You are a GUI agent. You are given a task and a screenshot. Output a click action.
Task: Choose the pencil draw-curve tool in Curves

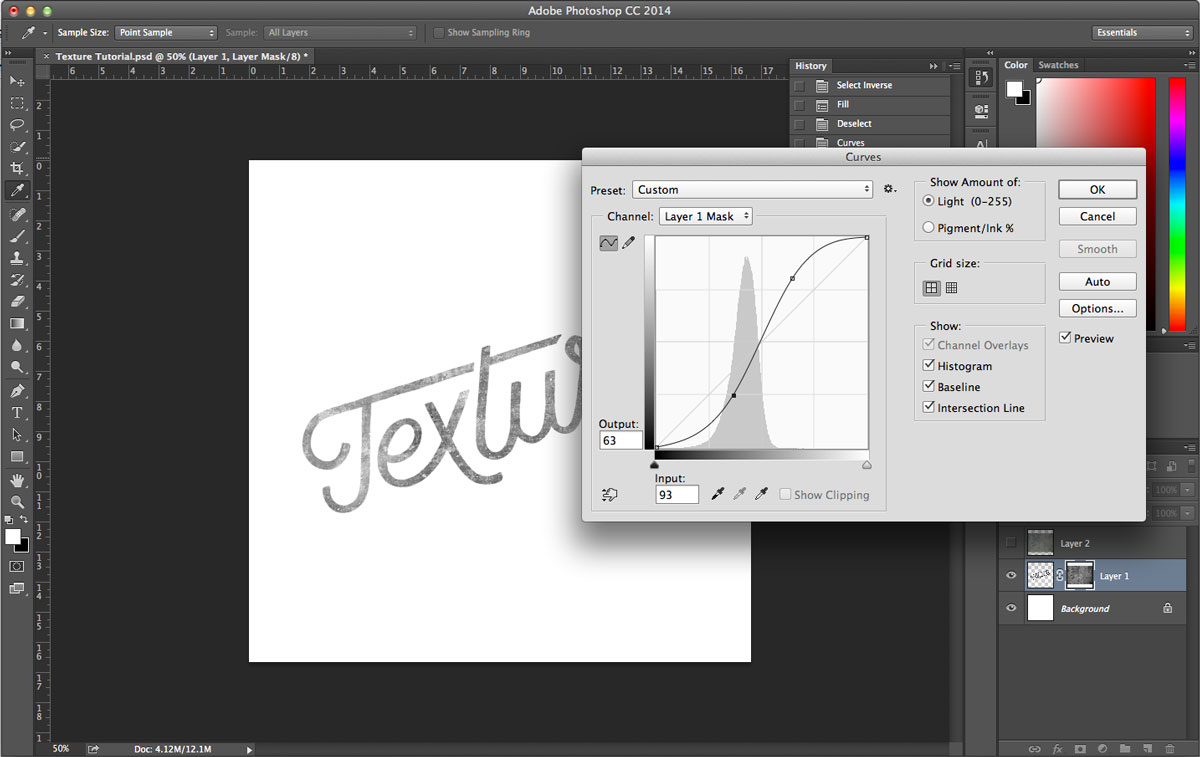pyautogui.click(x=629, y=243)
